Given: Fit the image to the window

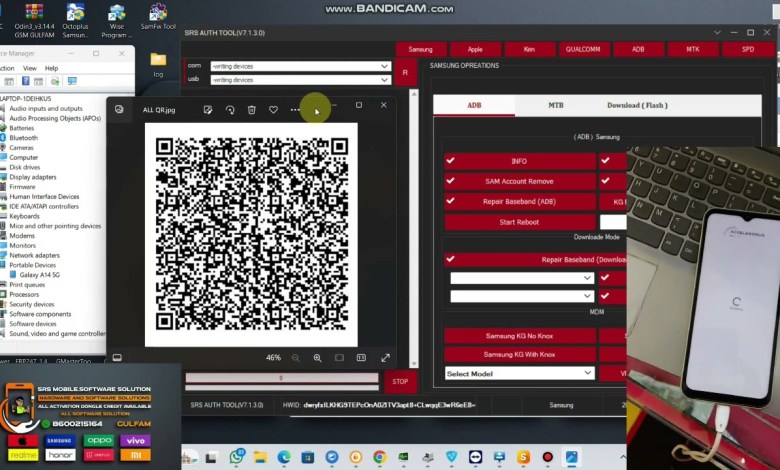Looking at the screenshot, I should [x=339, y=358].
